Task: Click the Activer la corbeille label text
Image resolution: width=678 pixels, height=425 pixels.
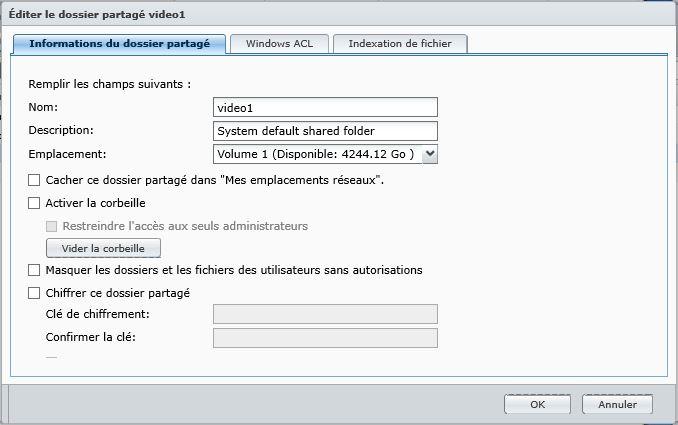Action: 96,203
